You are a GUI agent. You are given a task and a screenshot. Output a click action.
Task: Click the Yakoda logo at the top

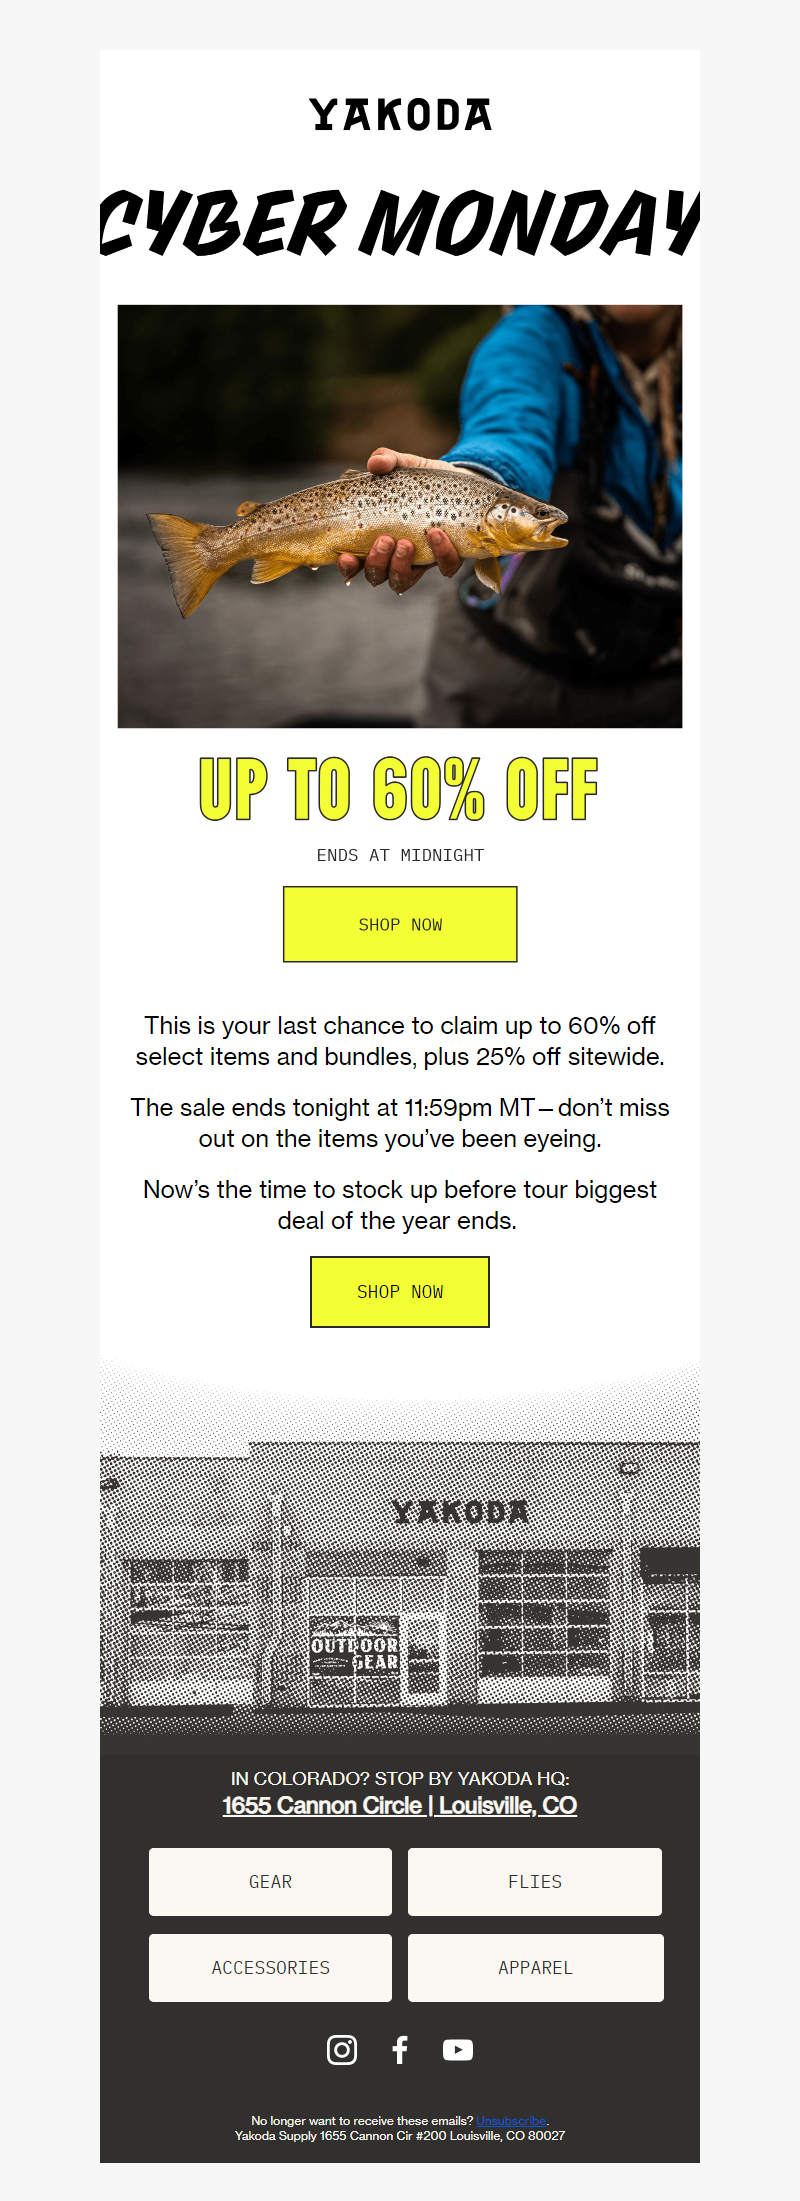[x=400, y=115]
